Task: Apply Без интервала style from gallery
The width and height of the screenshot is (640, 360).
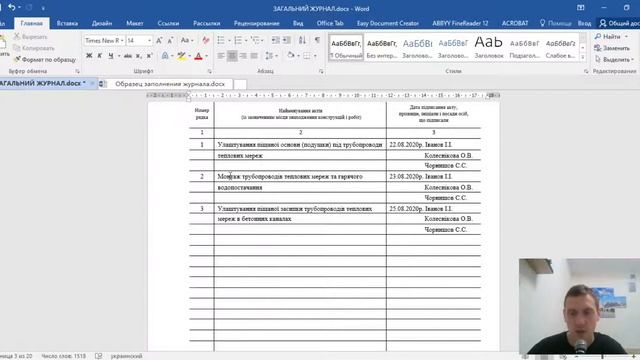Action: click(x=382, y=48)
